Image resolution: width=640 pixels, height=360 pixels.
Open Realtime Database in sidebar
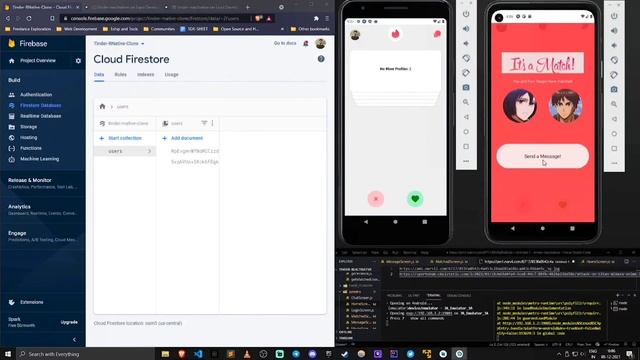coord(40,116)
